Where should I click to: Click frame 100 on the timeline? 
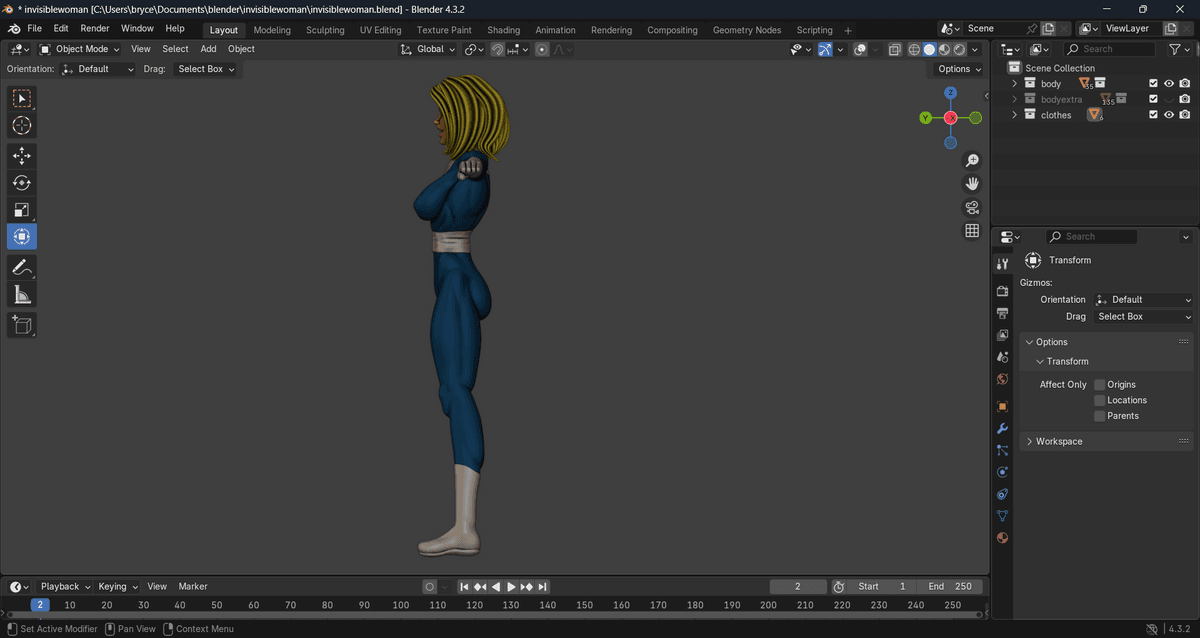401,605
